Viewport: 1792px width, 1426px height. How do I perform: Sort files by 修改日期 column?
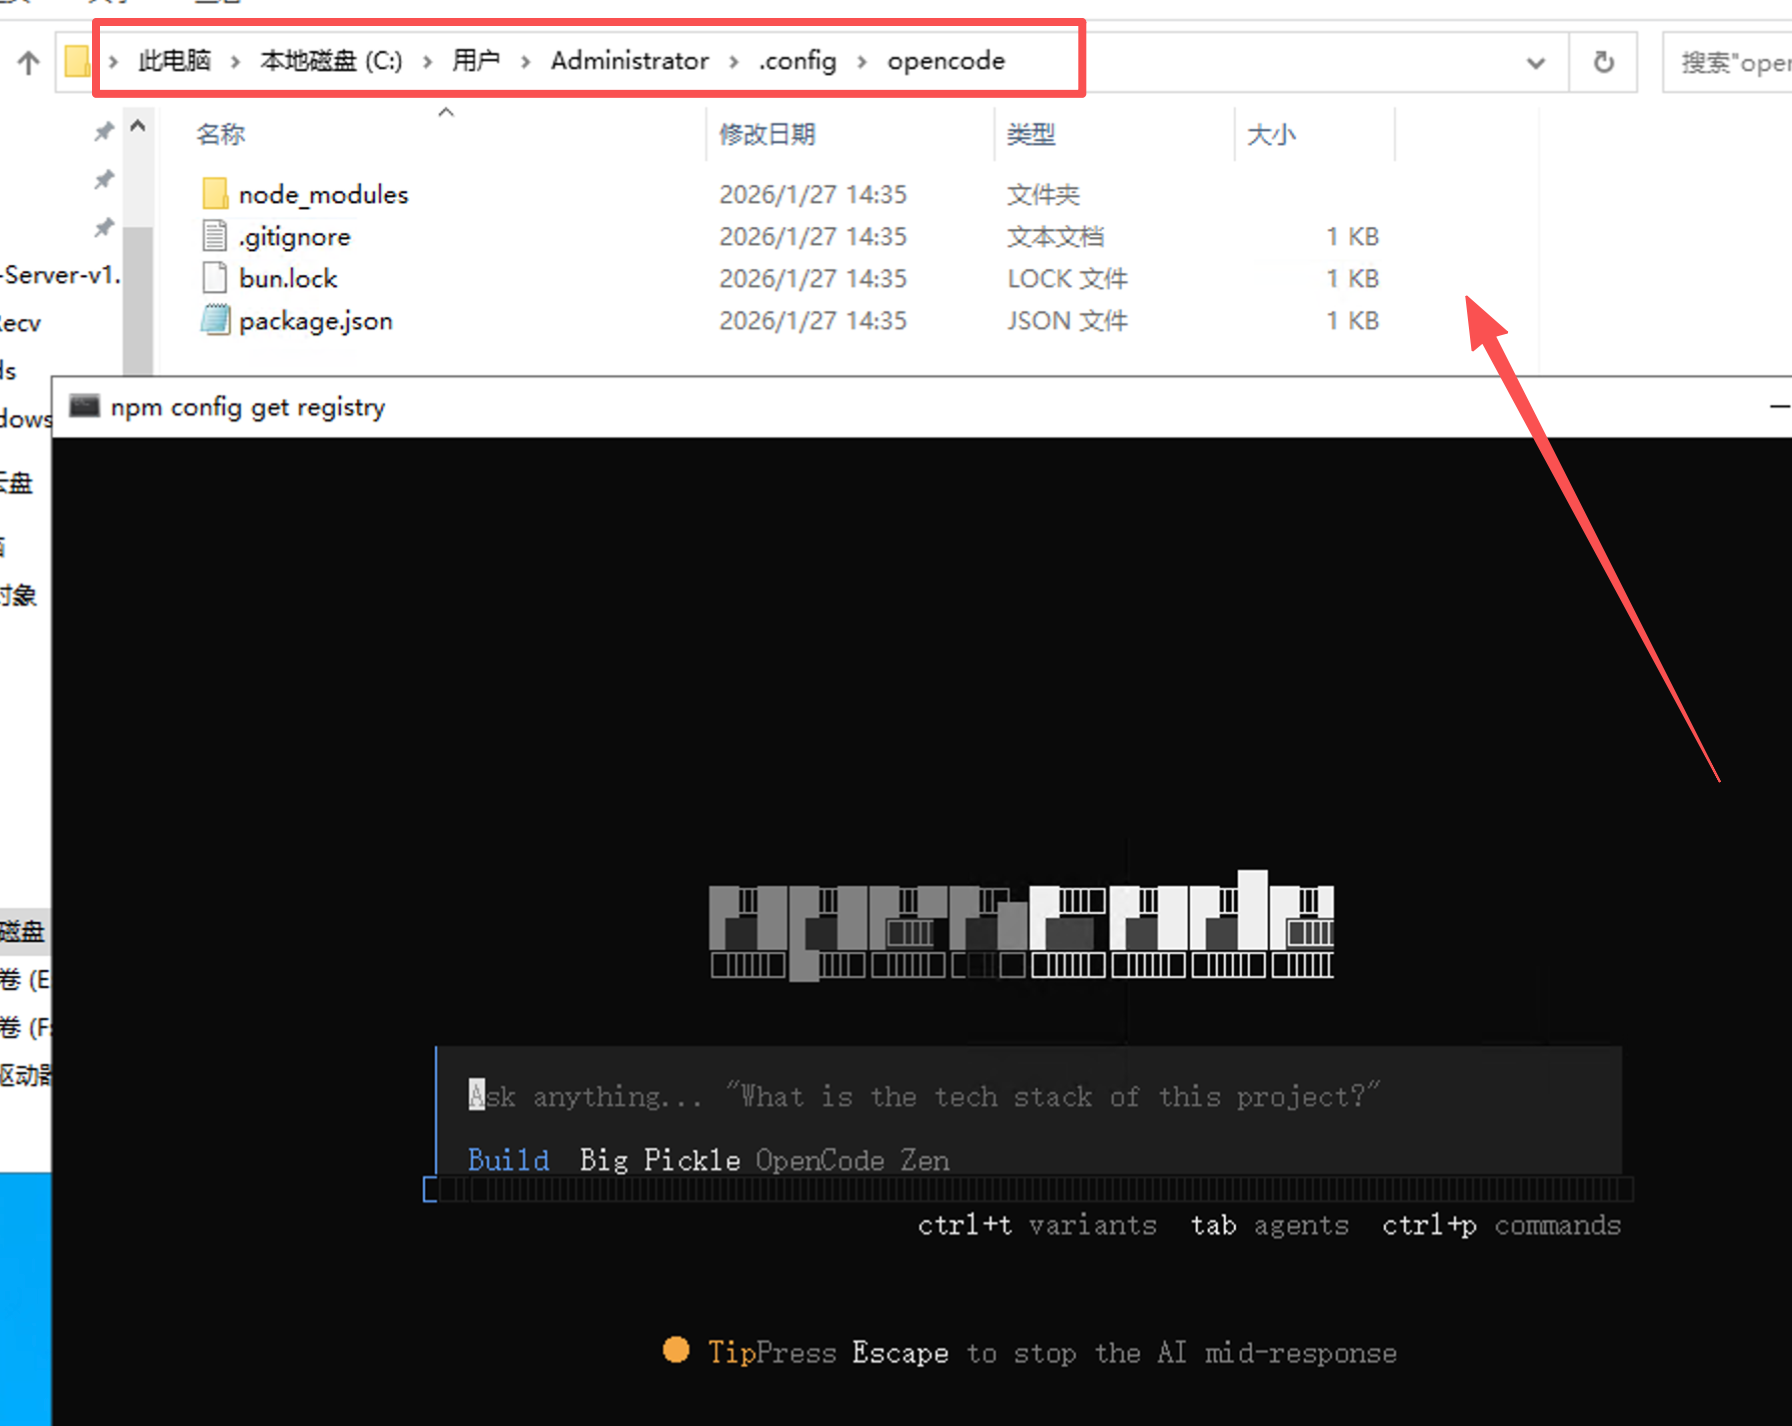[x=767, y=134]
